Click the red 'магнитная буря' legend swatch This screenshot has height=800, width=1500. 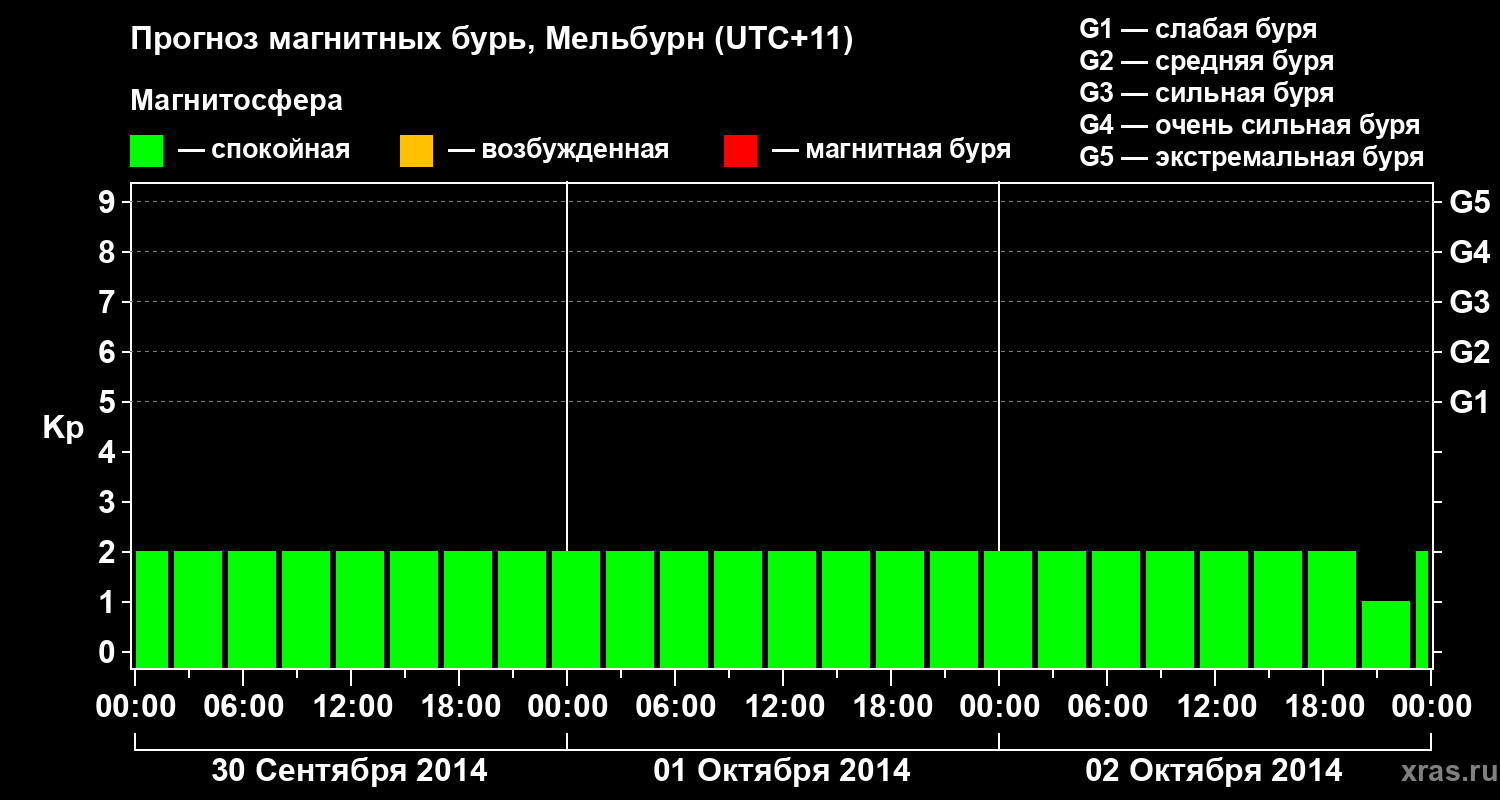[x=740, y=151]
